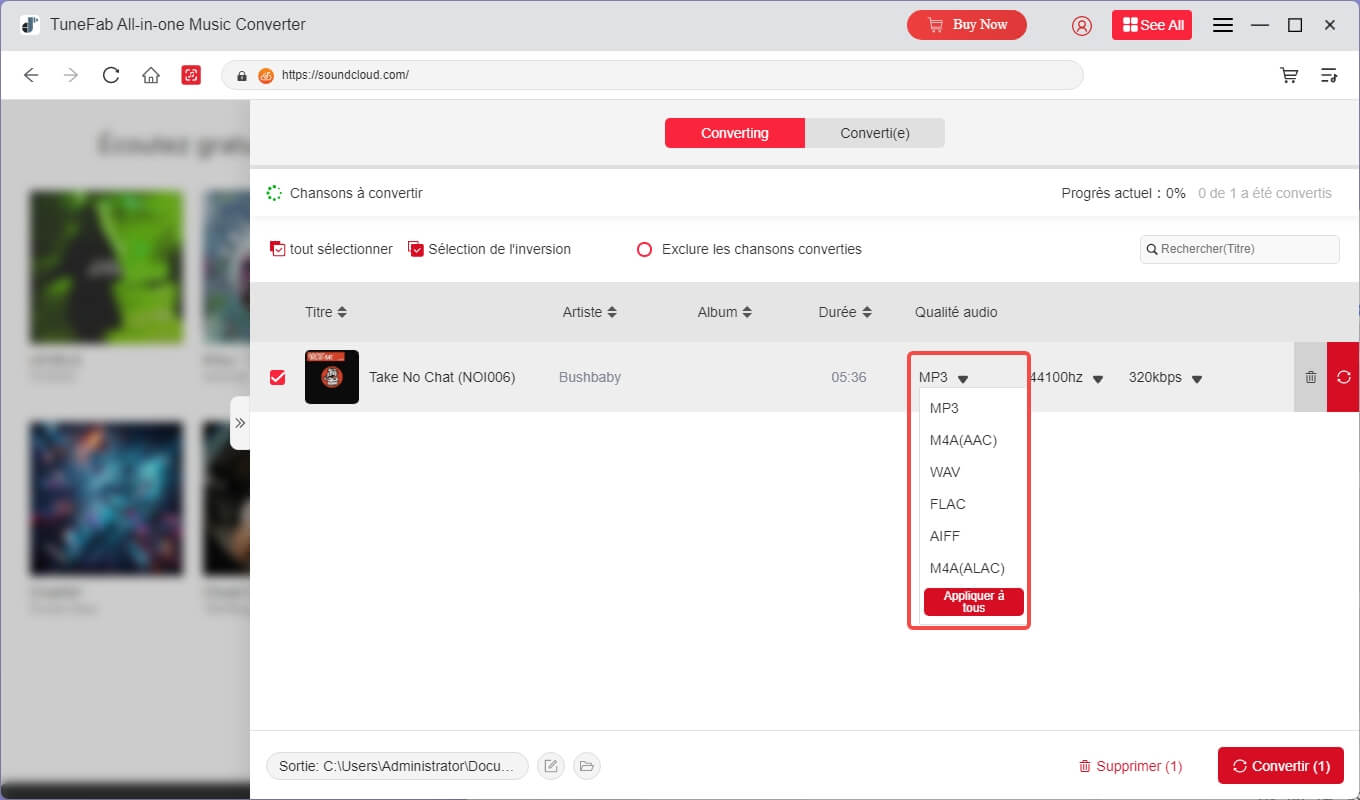Click the Take No Chat (NOI006) title
Image resolution: width=1360 pixels, height=800 pixels.
point(442,377)
